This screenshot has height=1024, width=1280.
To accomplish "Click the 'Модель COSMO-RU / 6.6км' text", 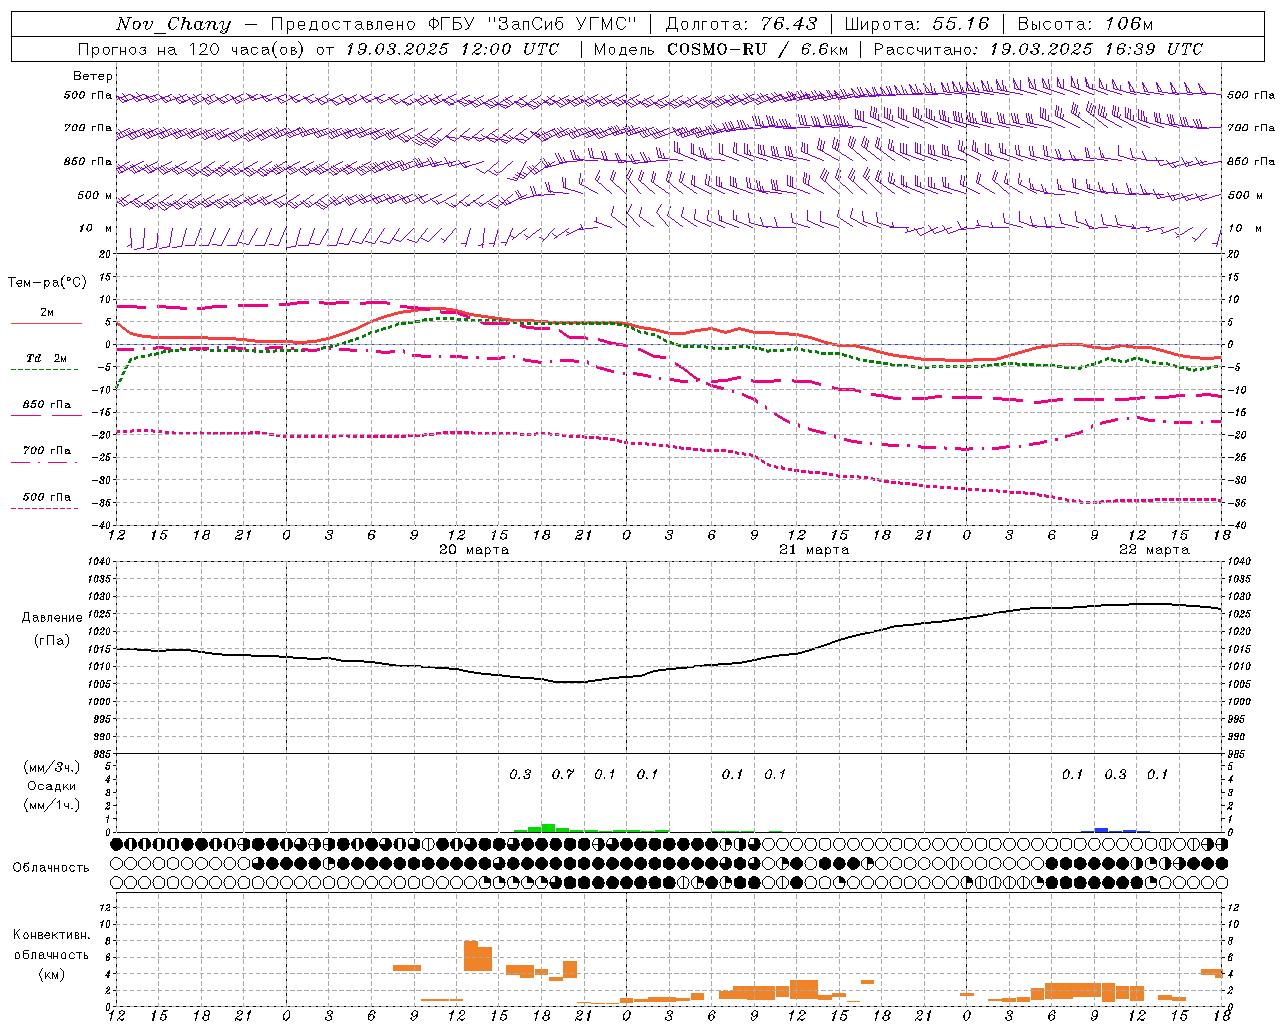I will 721,49.
